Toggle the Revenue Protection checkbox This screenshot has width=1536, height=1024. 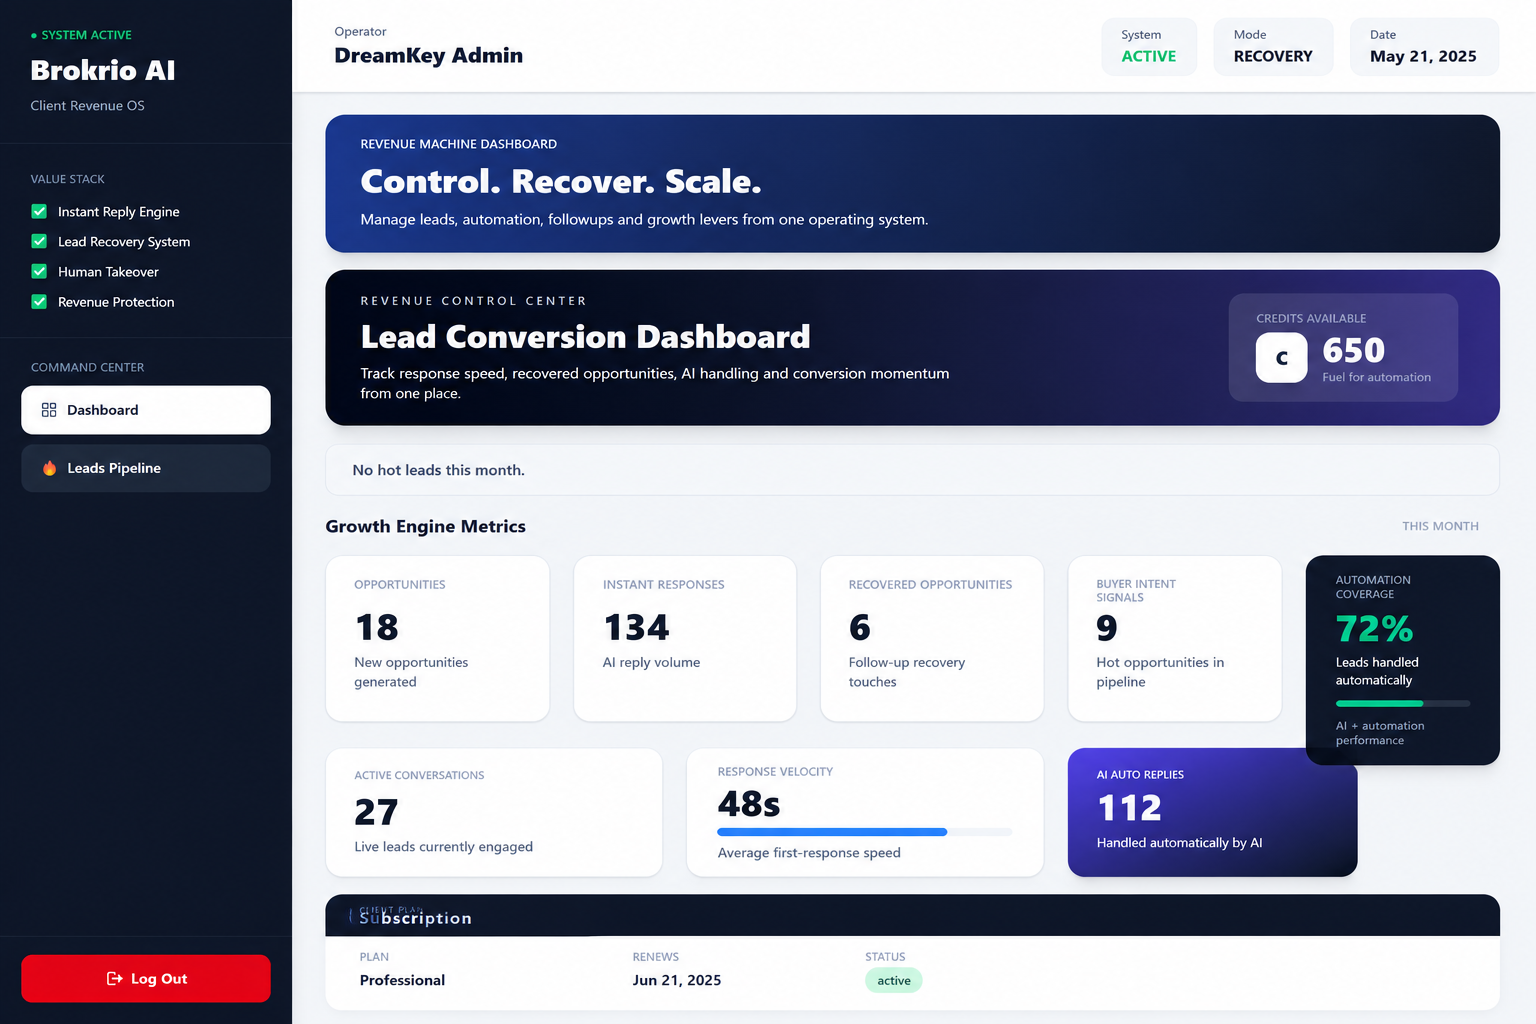(x=39, y=301)
